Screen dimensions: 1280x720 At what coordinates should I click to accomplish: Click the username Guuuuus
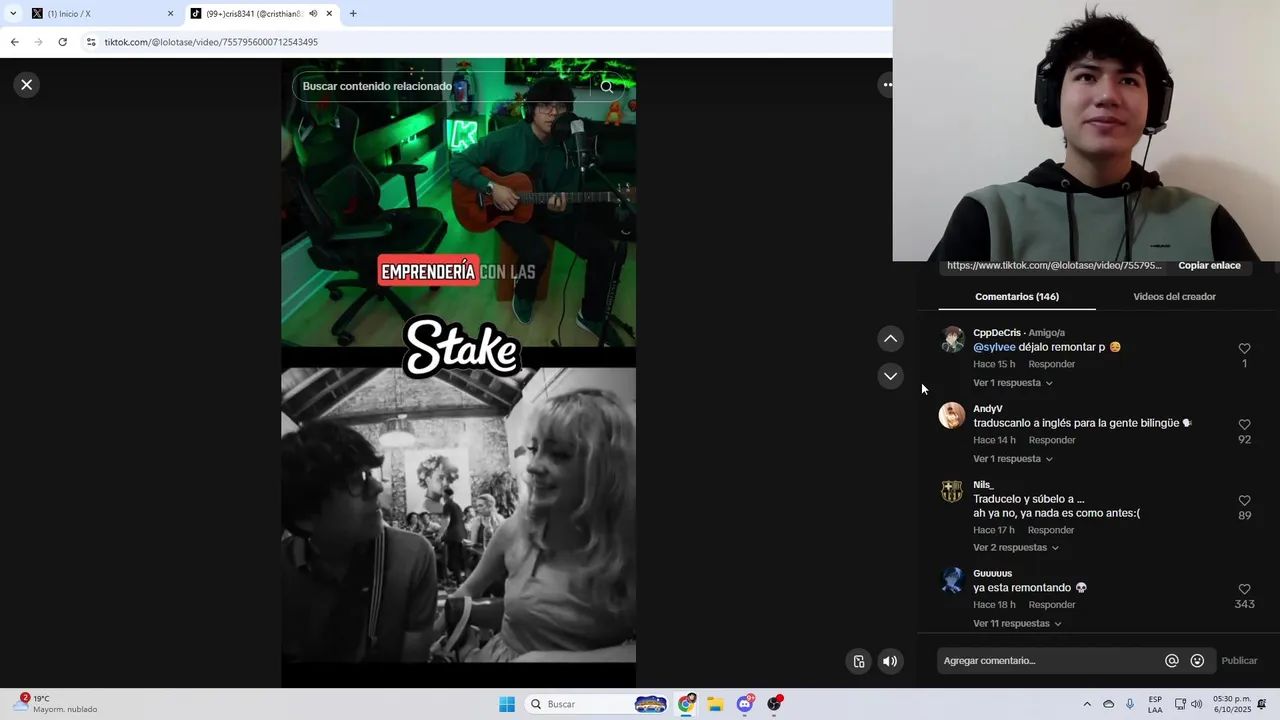click(x=993, y=574)
